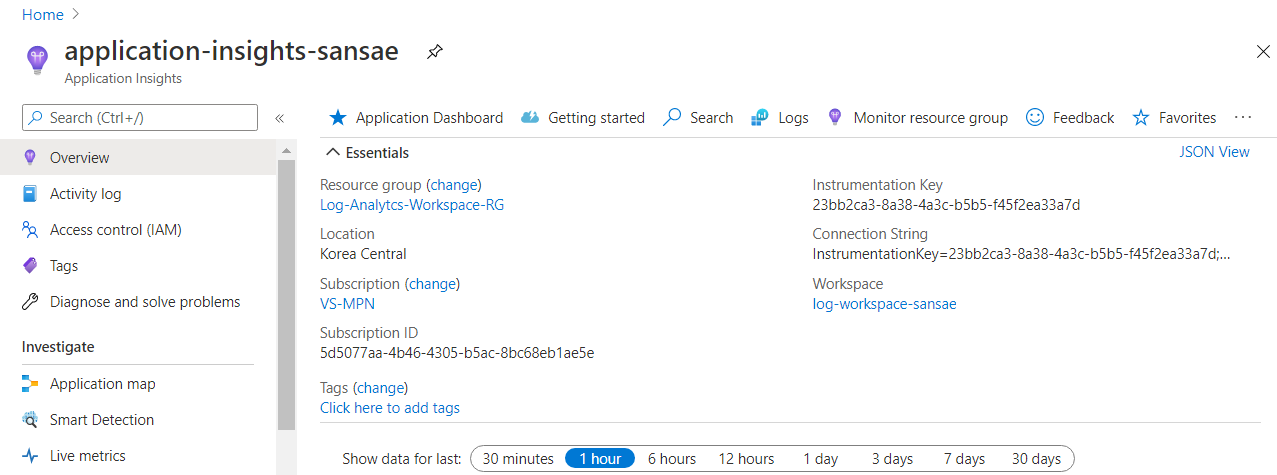Add resource to Favorites
This screenshot has width=1277, height=475.
[1174, 118]
